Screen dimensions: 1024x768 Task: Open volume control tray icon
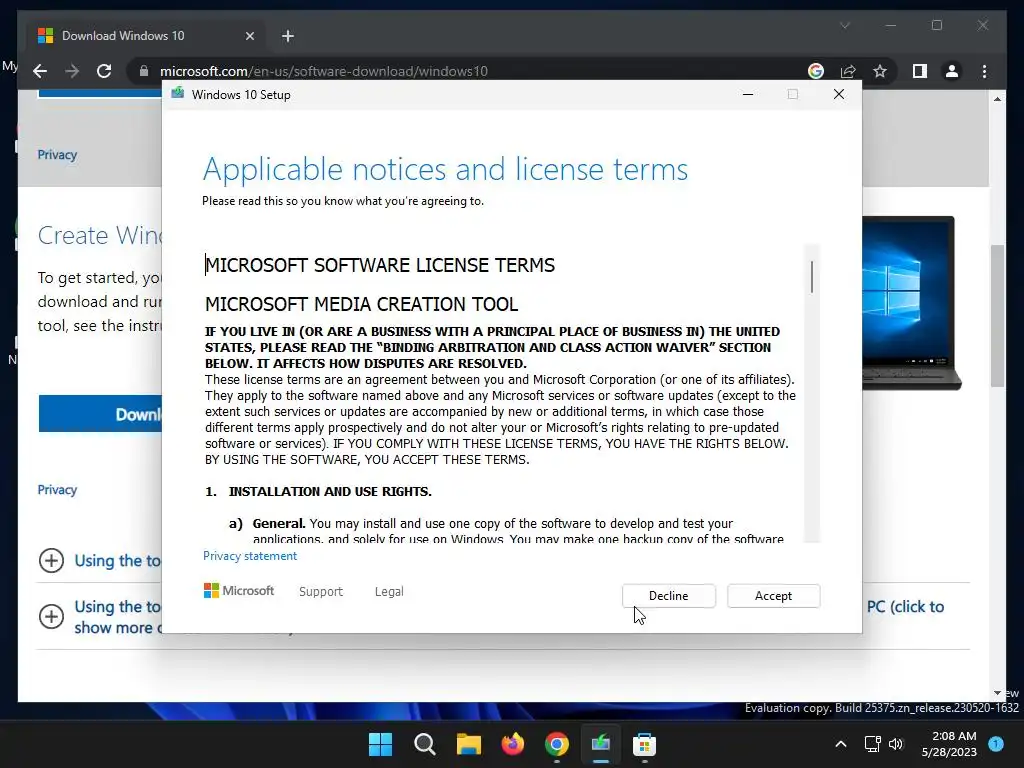[896, 744]
